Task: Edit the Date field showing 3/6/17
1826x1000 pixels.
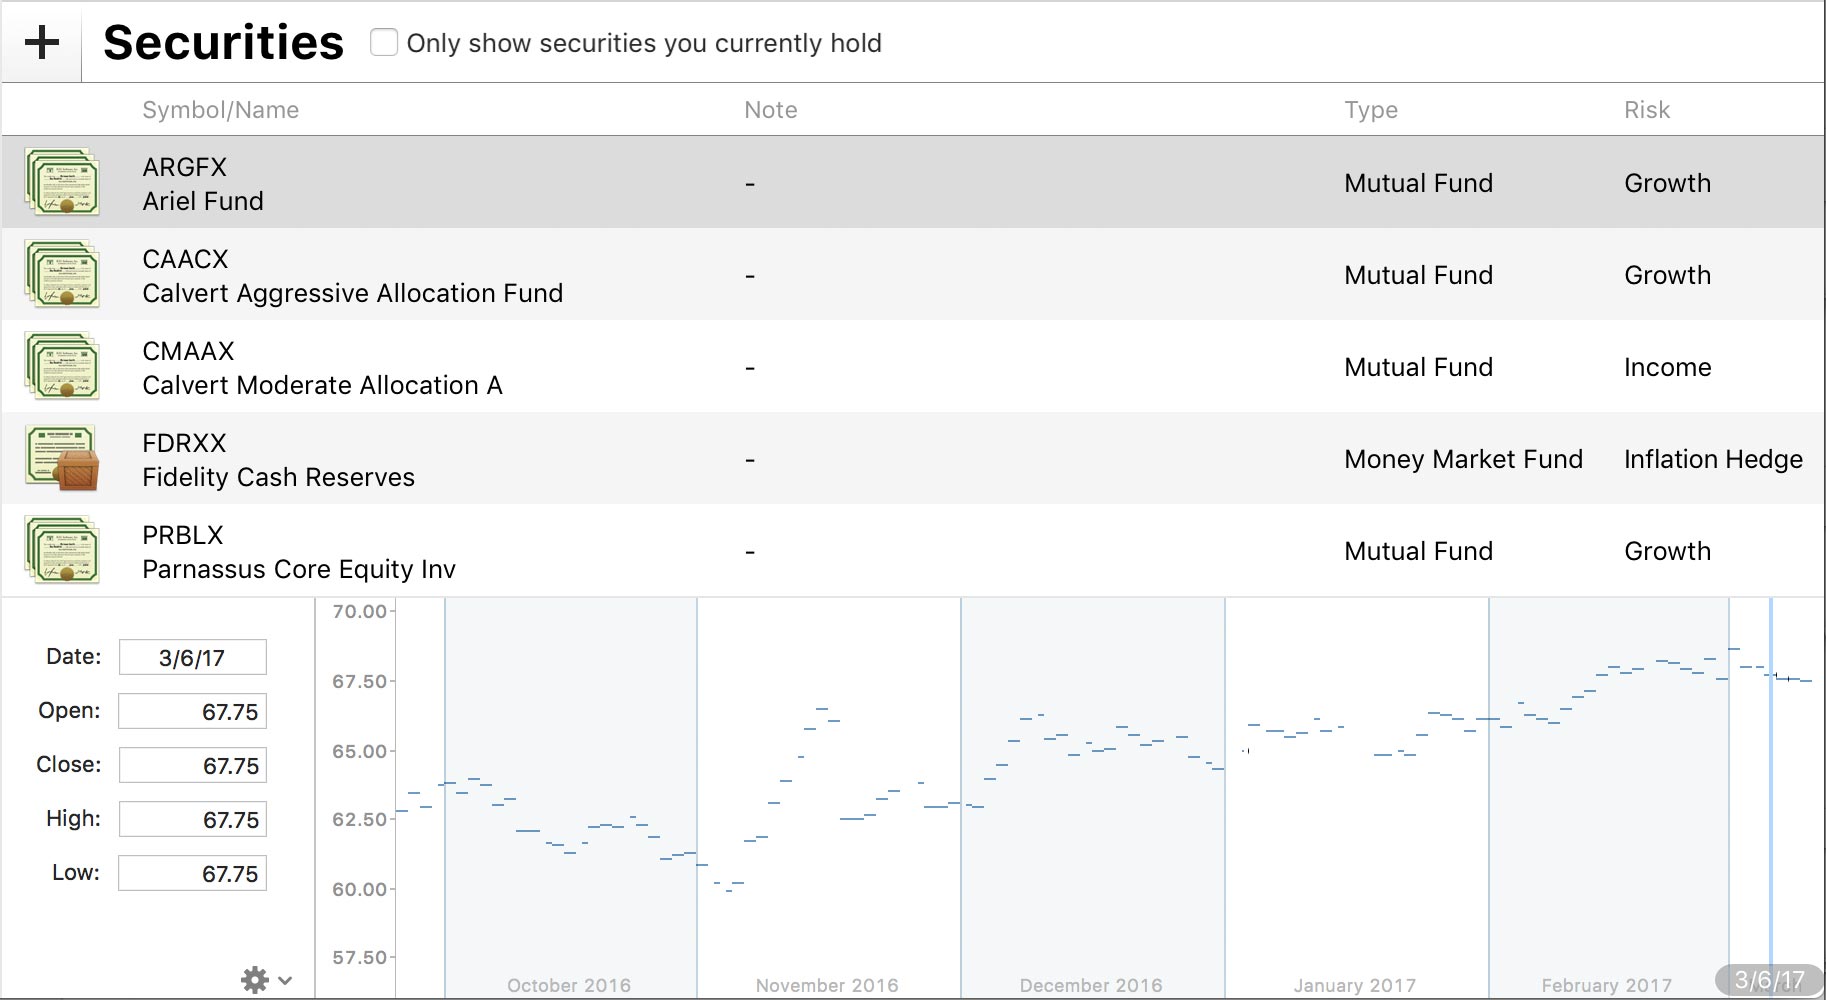Action: tap(192, 658)
